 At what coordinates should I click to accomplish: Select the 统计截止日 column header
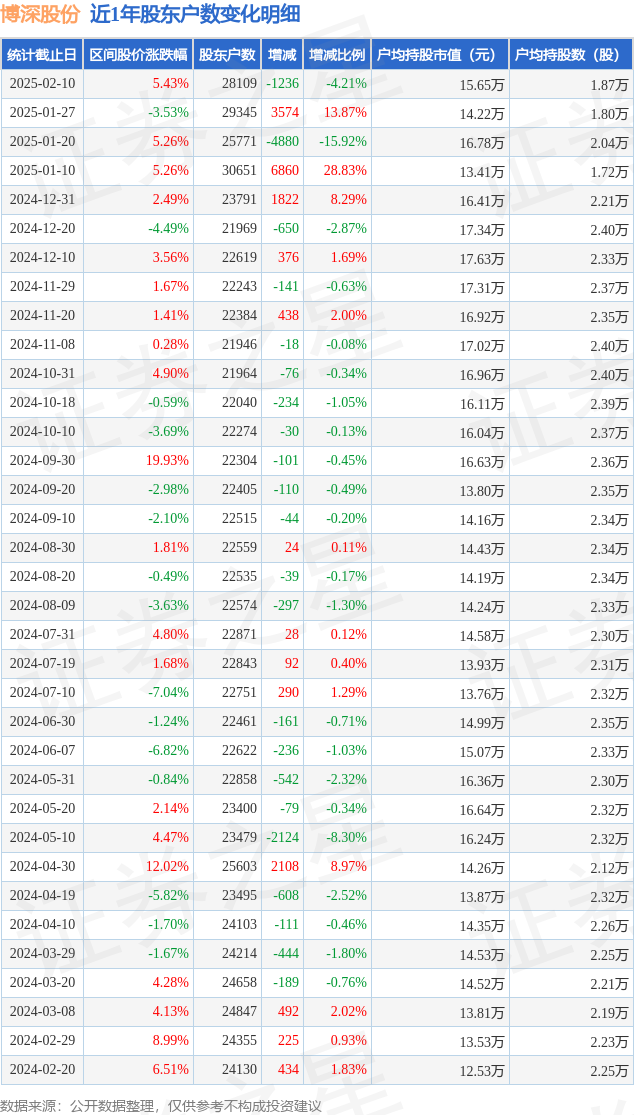42,55
